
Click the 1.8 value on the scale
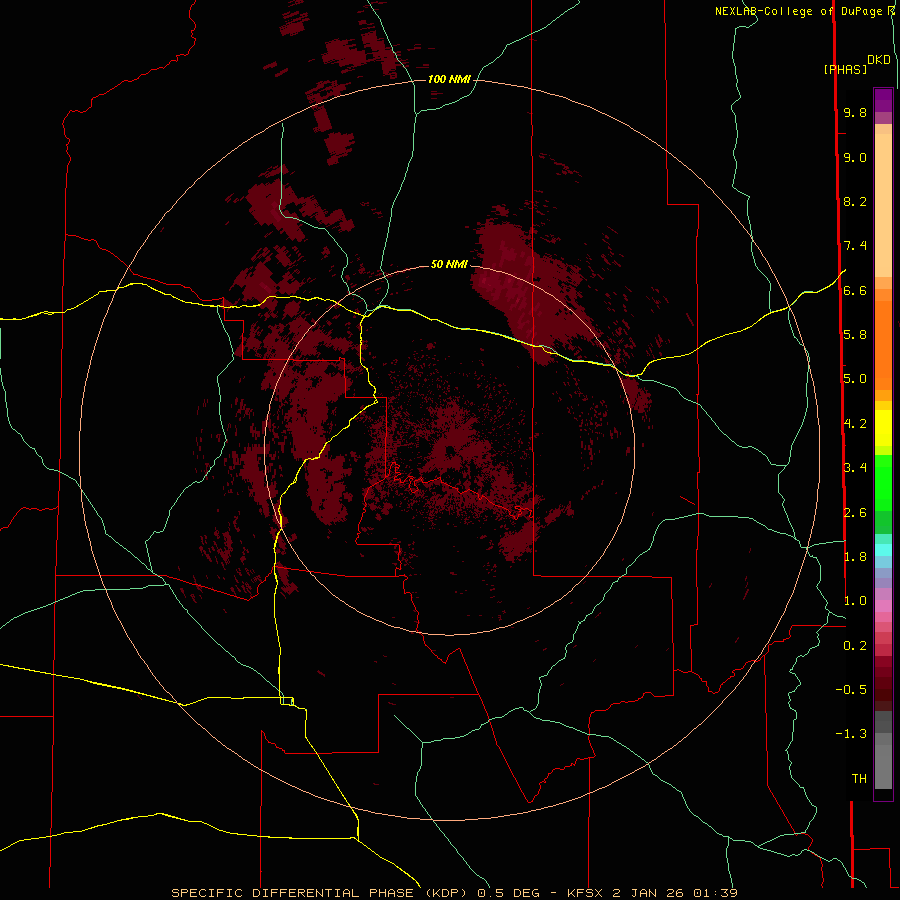855,557
